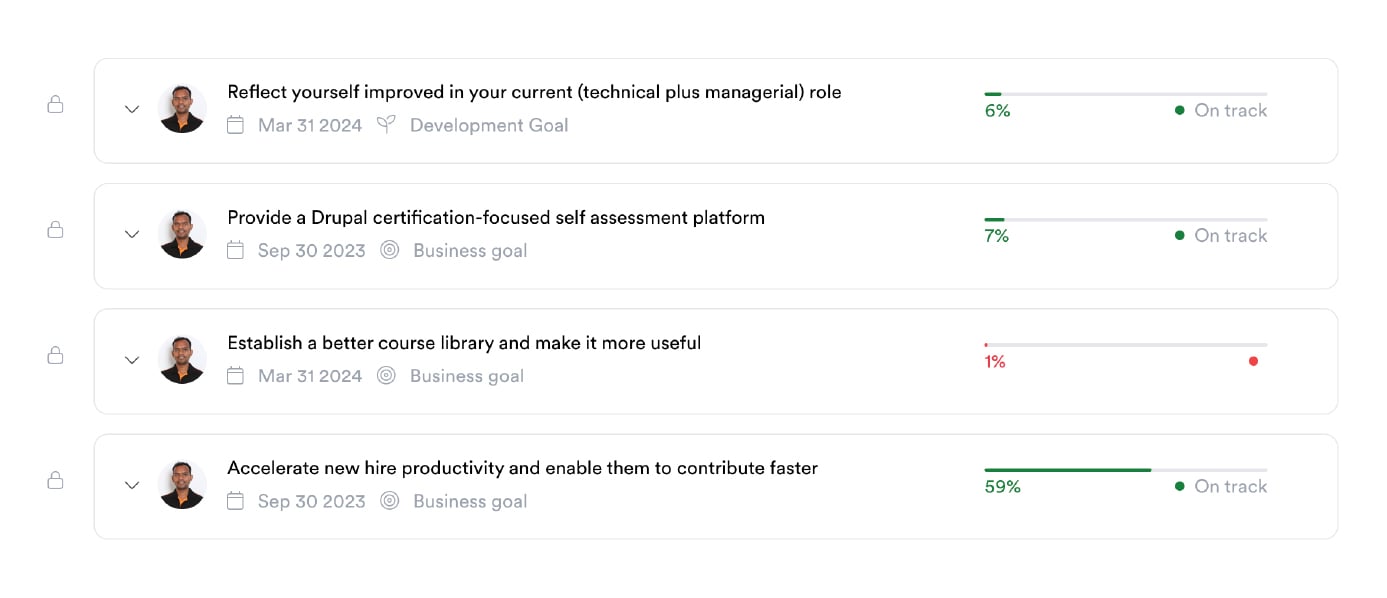Screen dimensions: 1387x598
Task: Click calendar icon next to Mar 31 2024, first goal
Action: point(235,125)
